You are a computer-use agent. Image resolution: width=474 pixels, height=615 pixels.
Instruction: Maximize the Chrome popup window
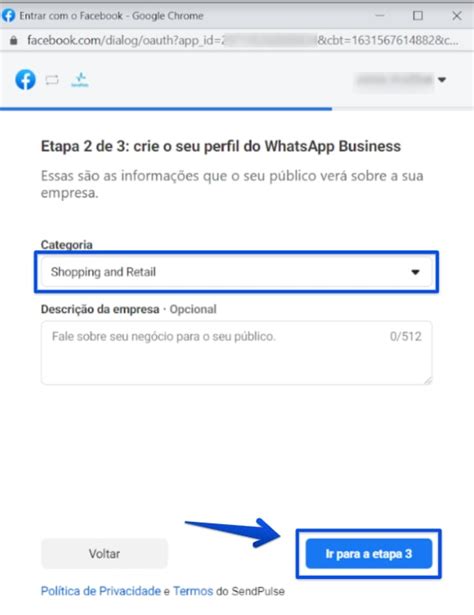pos(418,16)
